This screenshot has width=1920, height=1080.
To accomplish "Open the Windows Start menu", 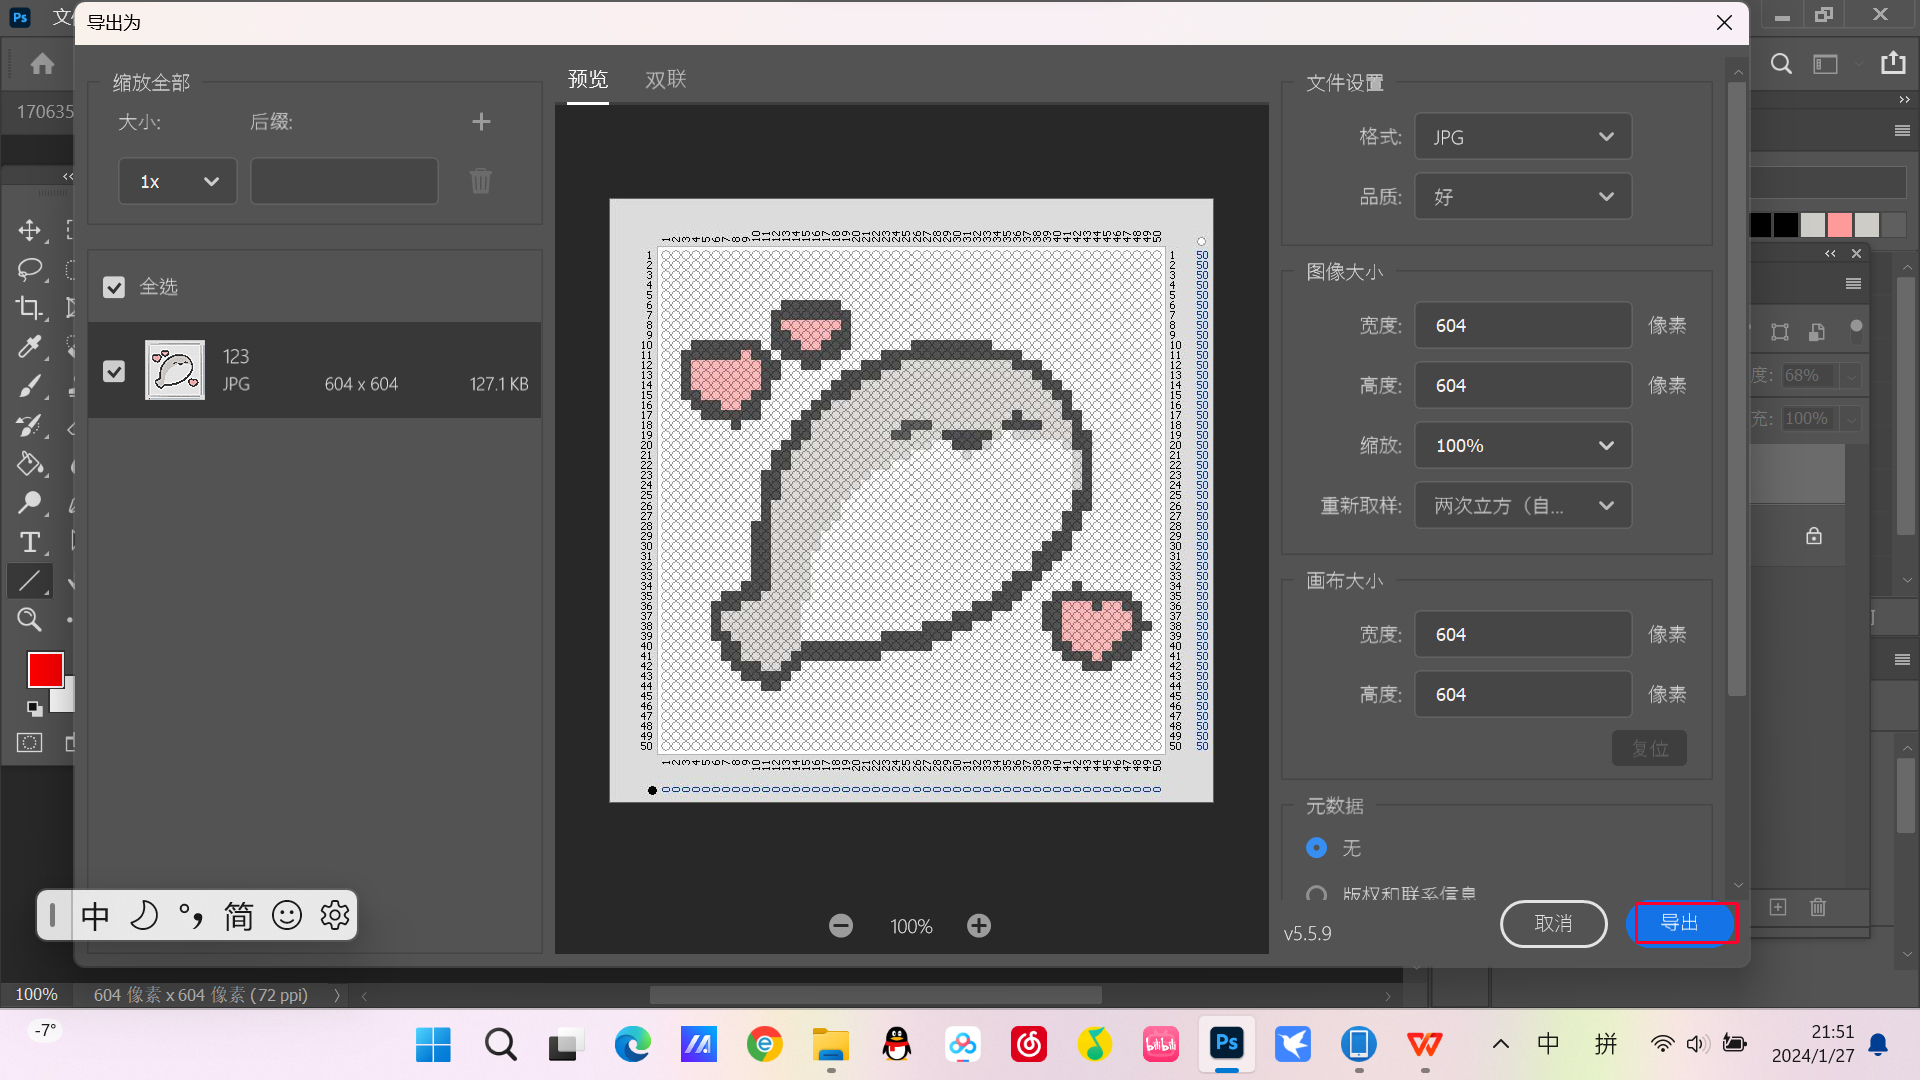I will 433,1045.
